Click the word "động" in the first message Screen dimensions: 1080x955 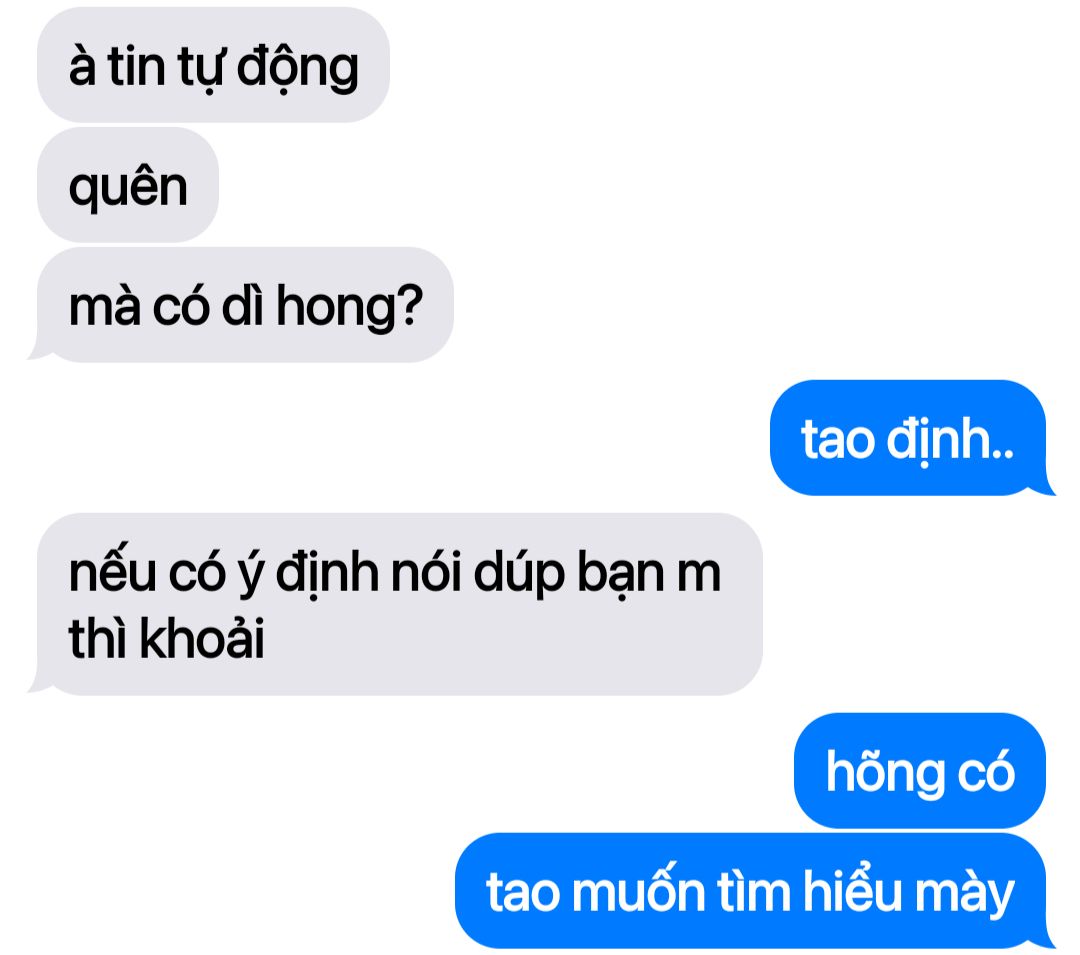[298, 69]
